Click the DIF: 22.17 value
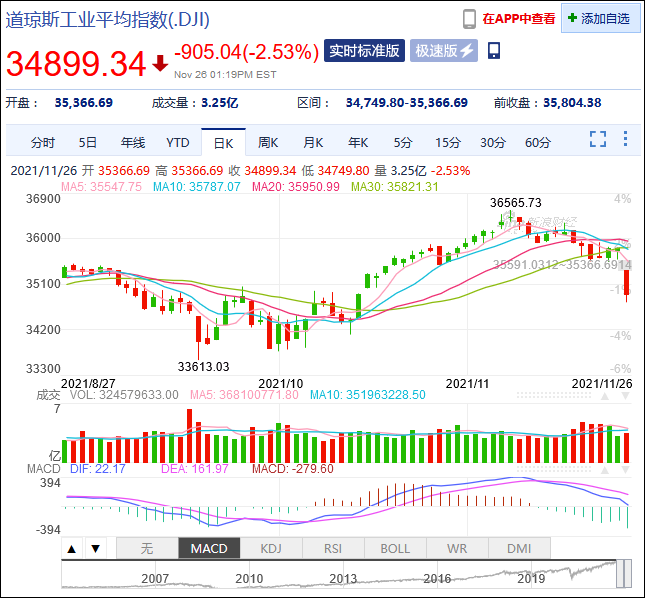The width and height of the screenshot is (645, 598). [x=97, y=468]
